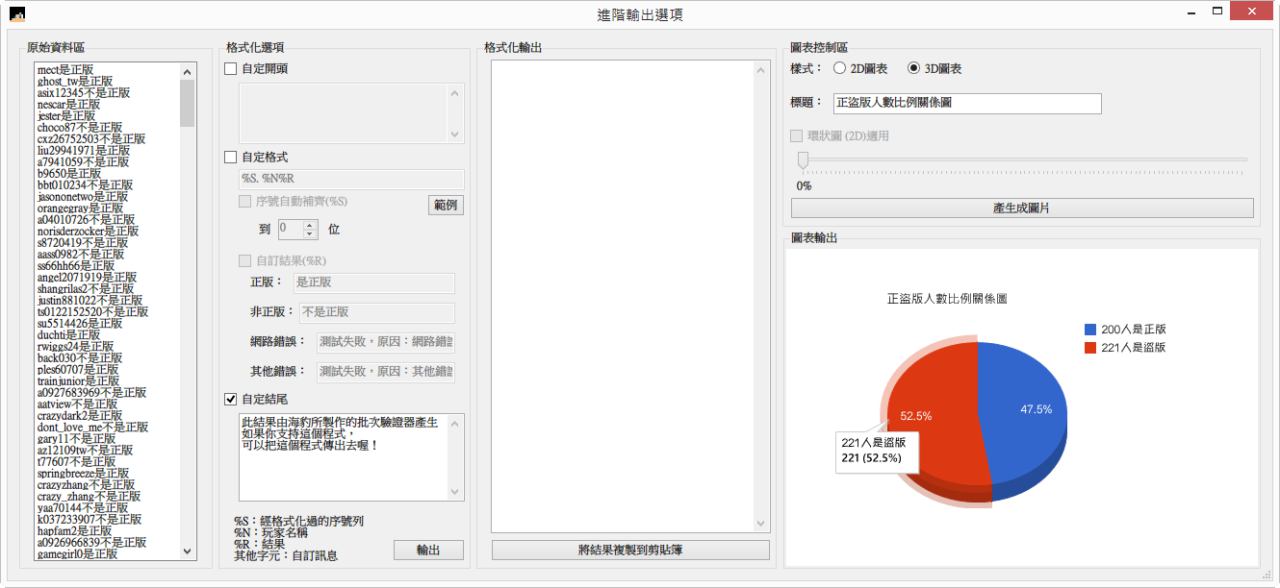The height and width of the screenshot is (588, 1280).
Task: Click the chart title 標題 input field
Action: [x=966, y=103]
